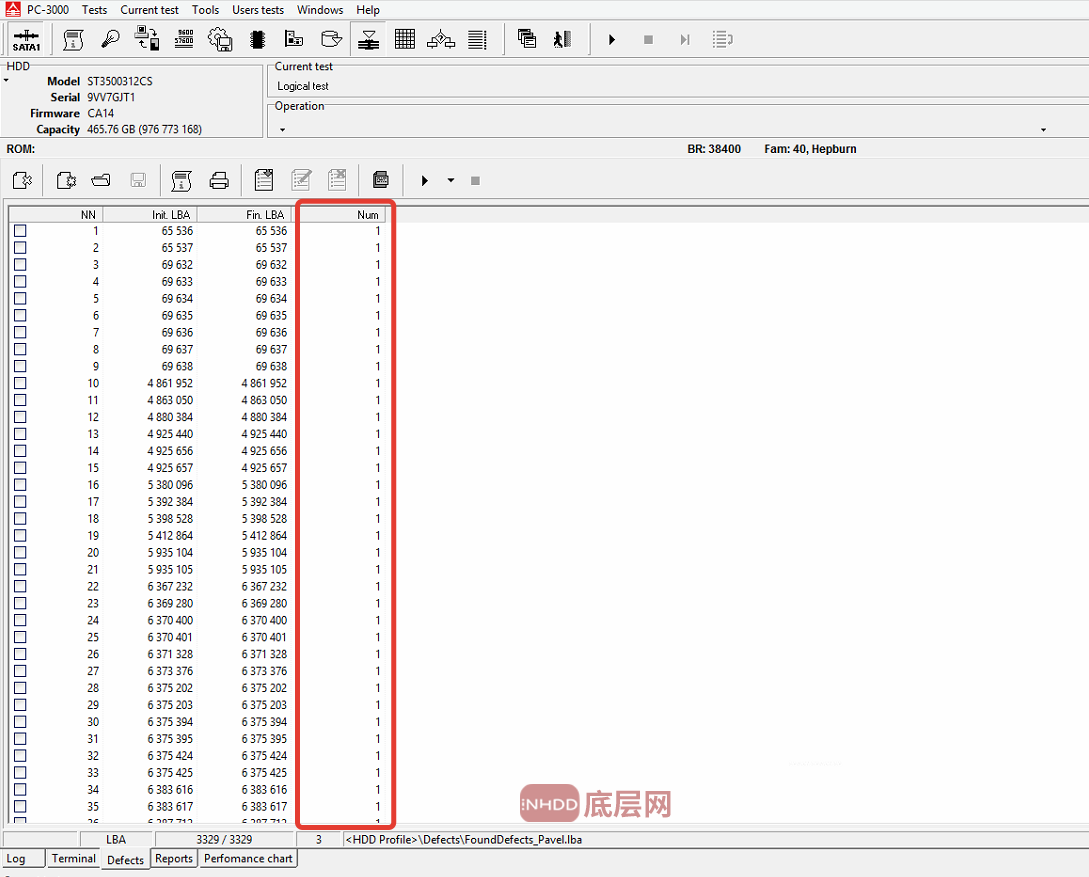Click the stop square in the defects toolbar

pyautogui.click(x=475, y=181)
